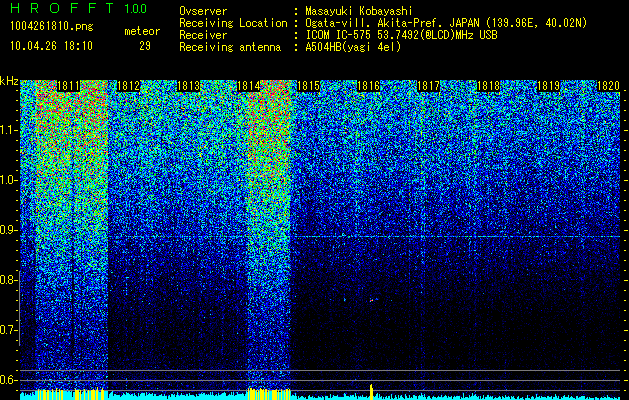Click the 1813 time marker
Screen dimensions: 629x400
[x=189, y=86]
